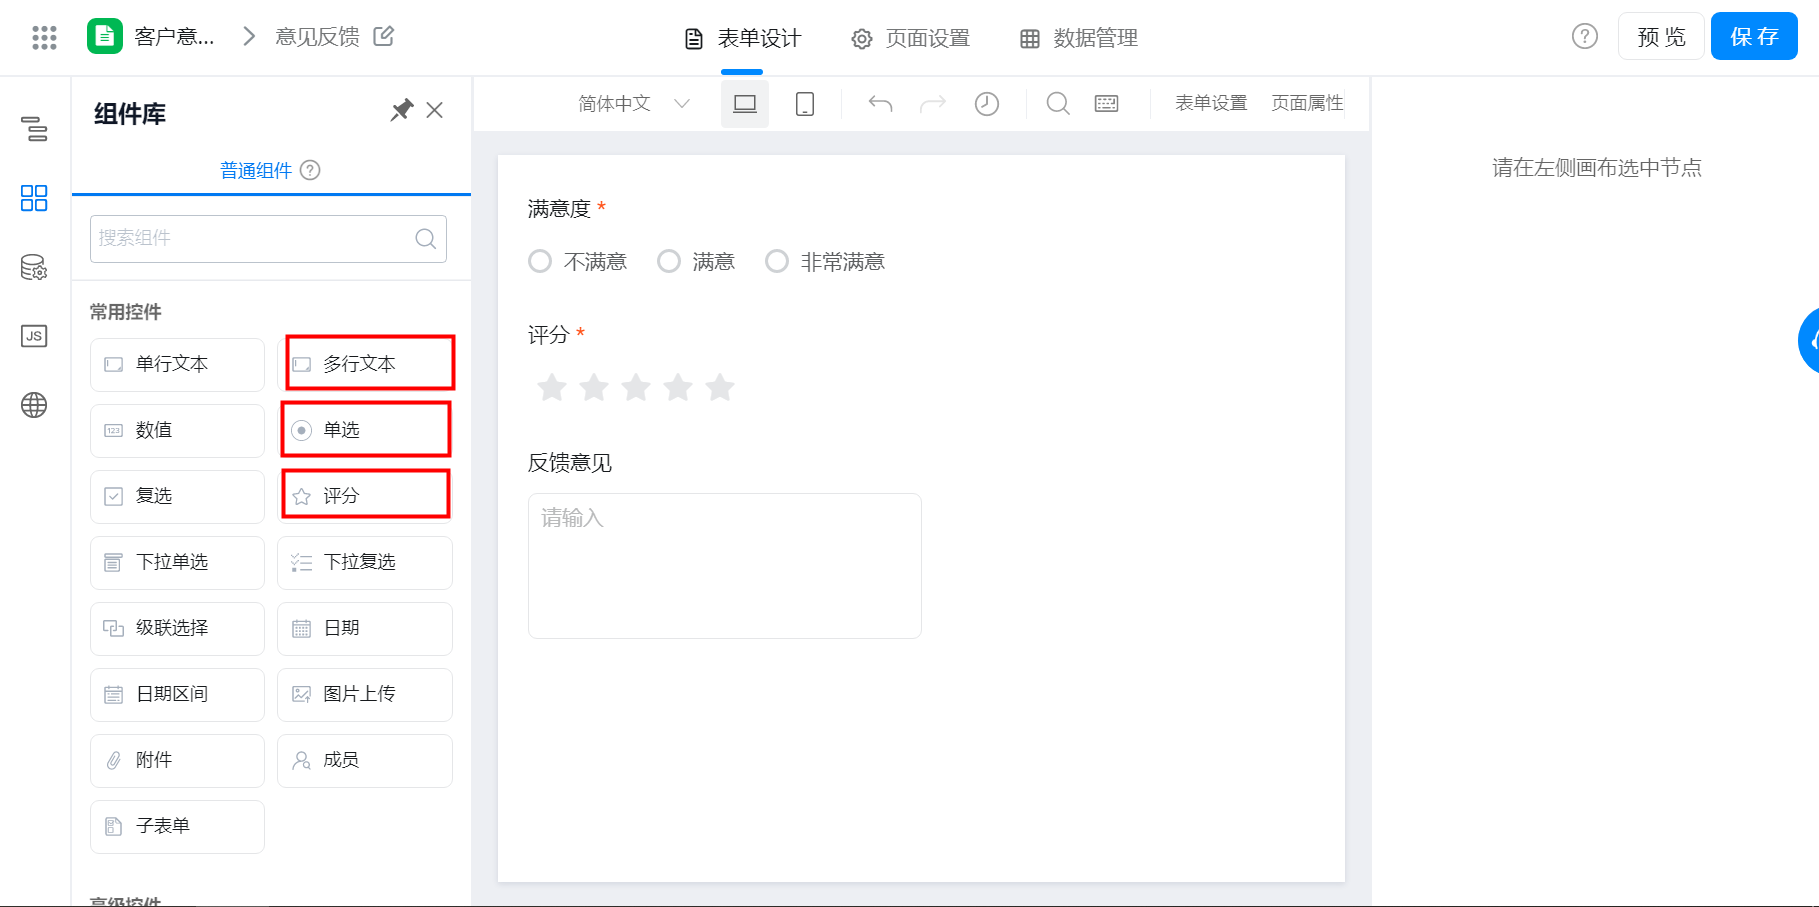Select the 下拉单选 component

click(177, 562)
